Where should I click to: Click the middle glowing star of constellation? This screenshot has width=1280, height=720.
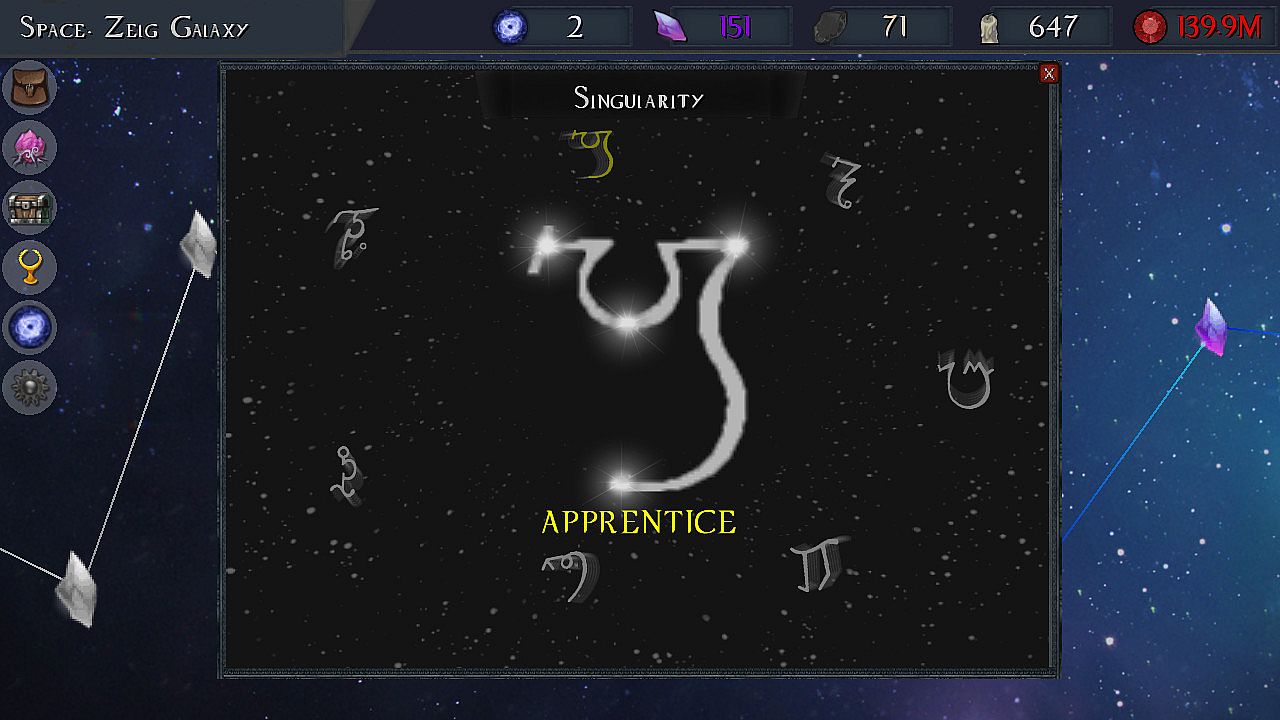point(627,322)
